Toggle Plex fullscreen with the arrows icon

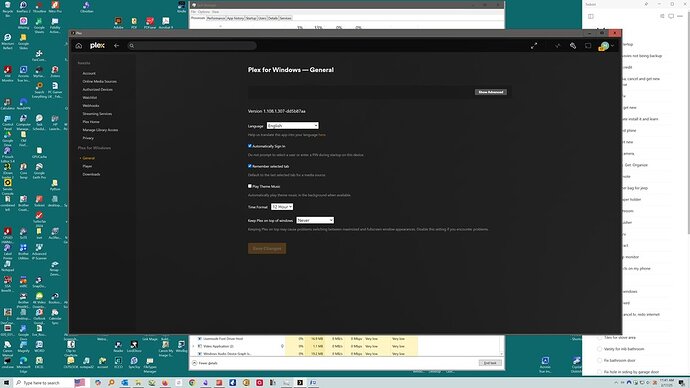coord(534,46)
